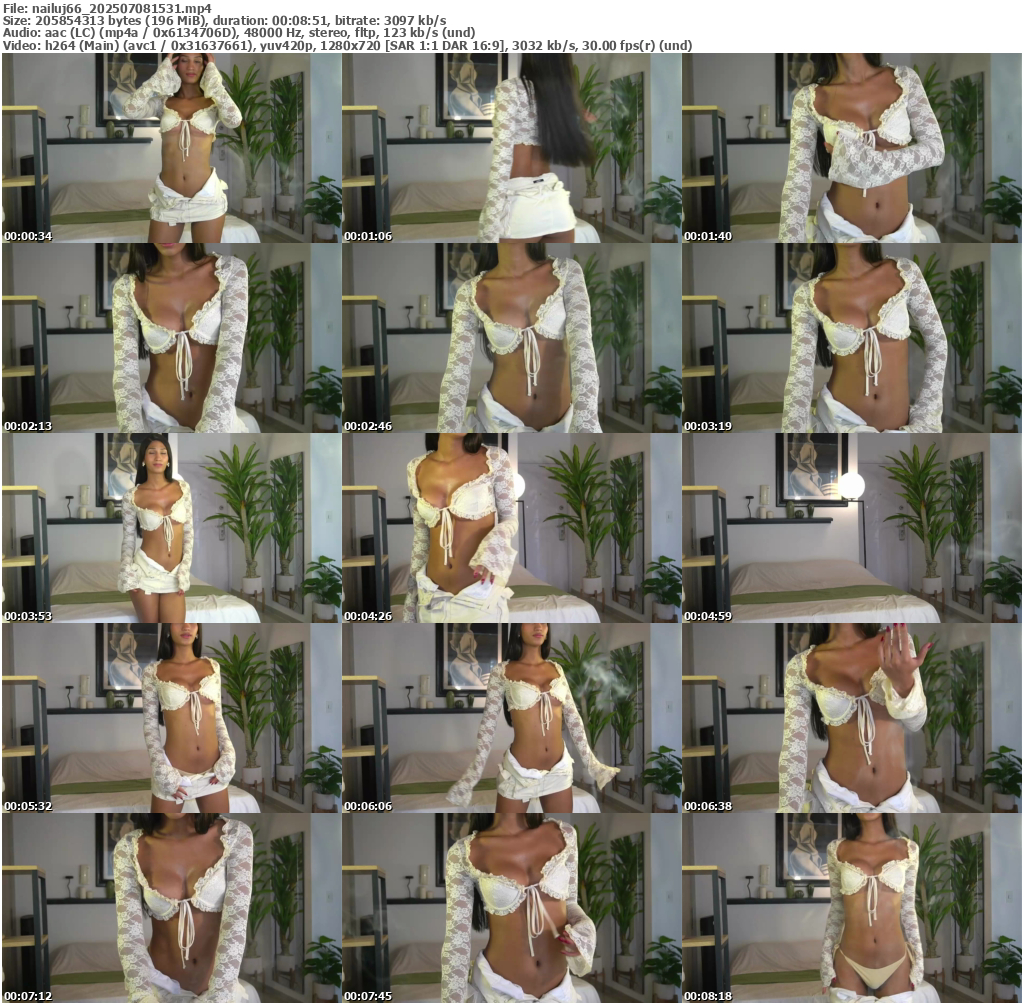The width and height of the screenshot is (1024, 1003).
Task: Open the thumbnail stamped 00:00:34
Action: coord(171,148)
